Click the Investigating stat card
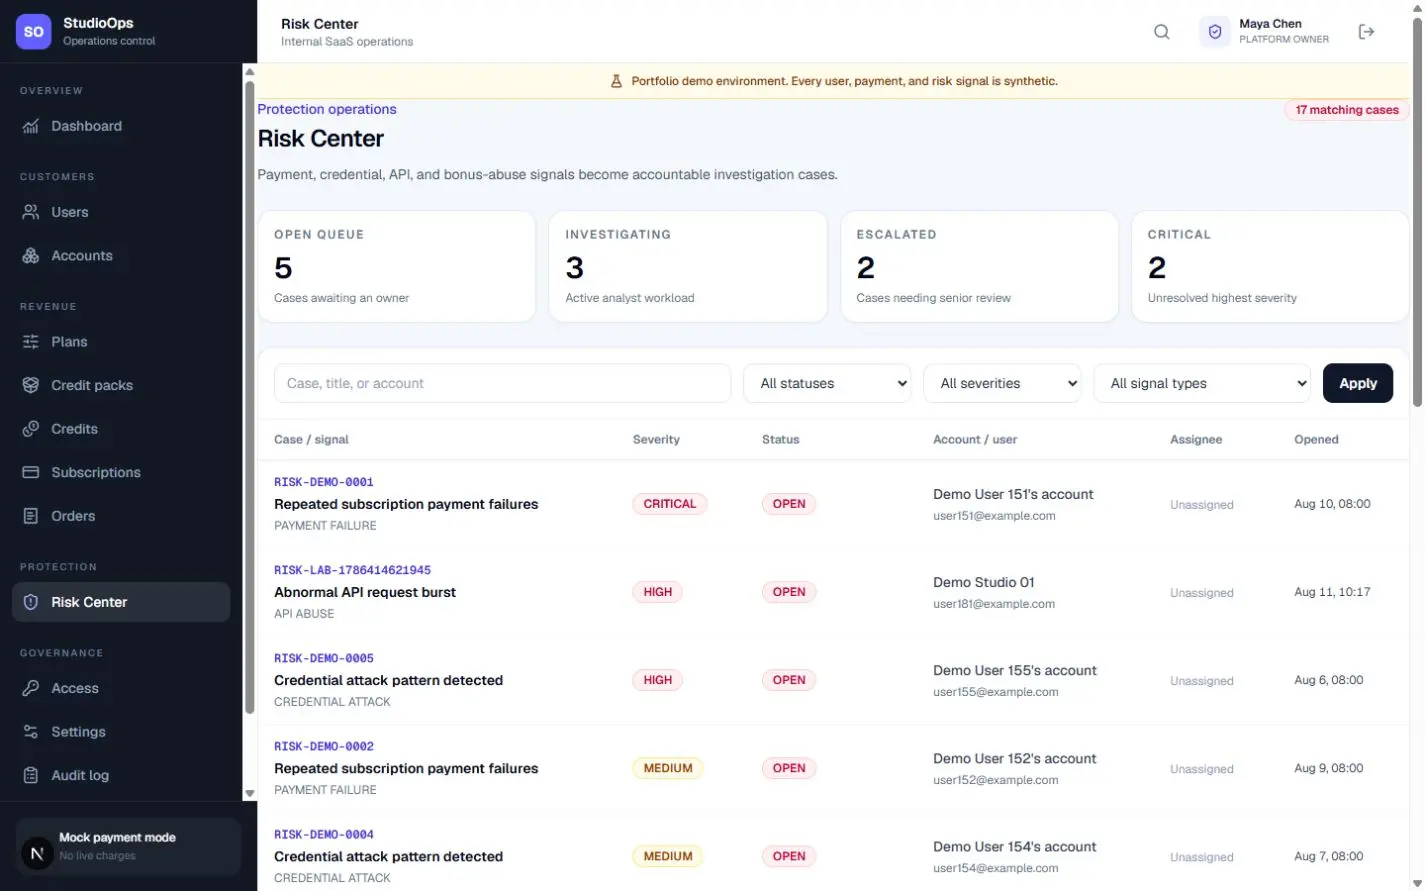Image resolution: width=1425 pixels, height=891 pixels. click(688, 266)
